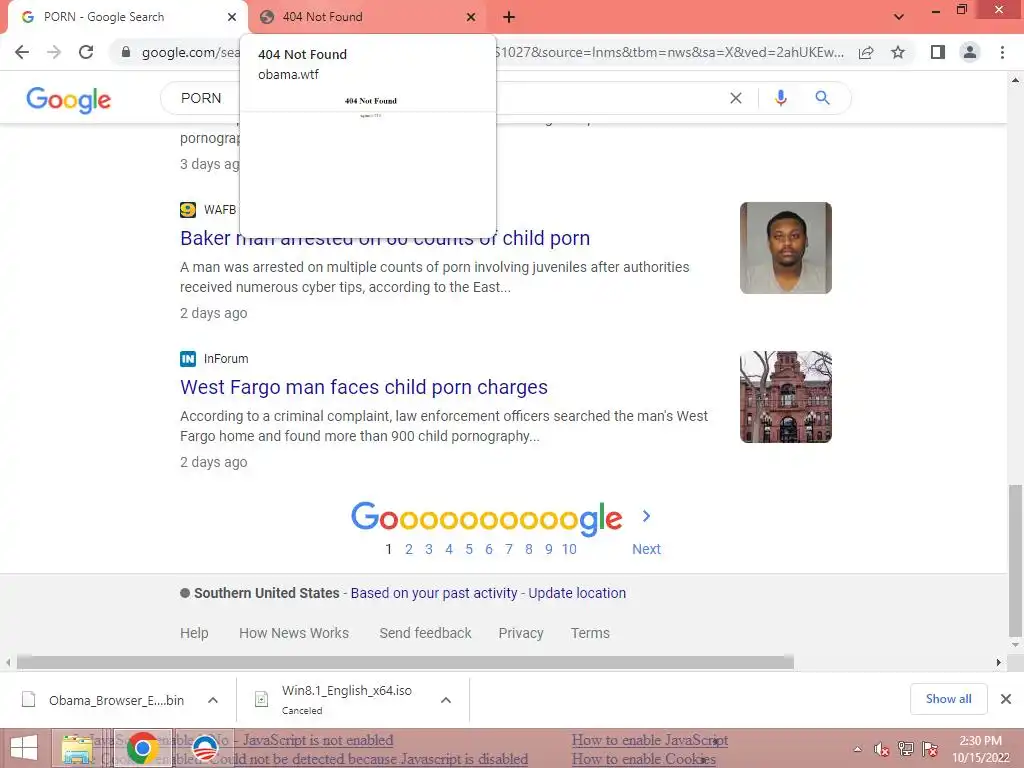This screenshot has width=1024, height=768.
Task: Open File Explorer from the taskbar
Action: coord(77,748)
